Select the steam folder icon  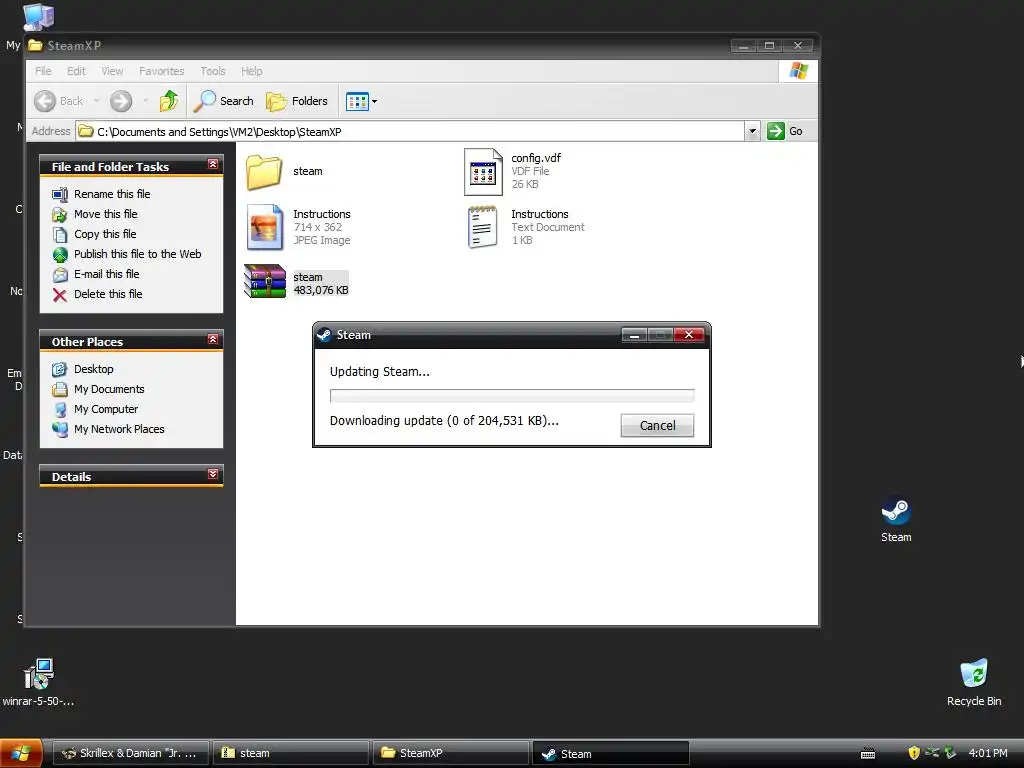264,172
